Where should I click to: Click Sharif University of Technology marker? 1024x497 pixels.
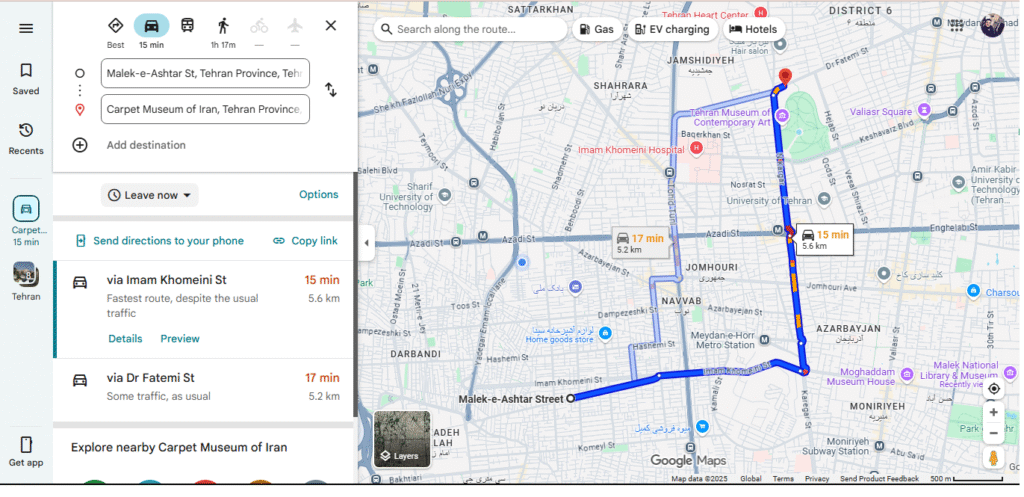pyautogui.click(x=445, y=195)
